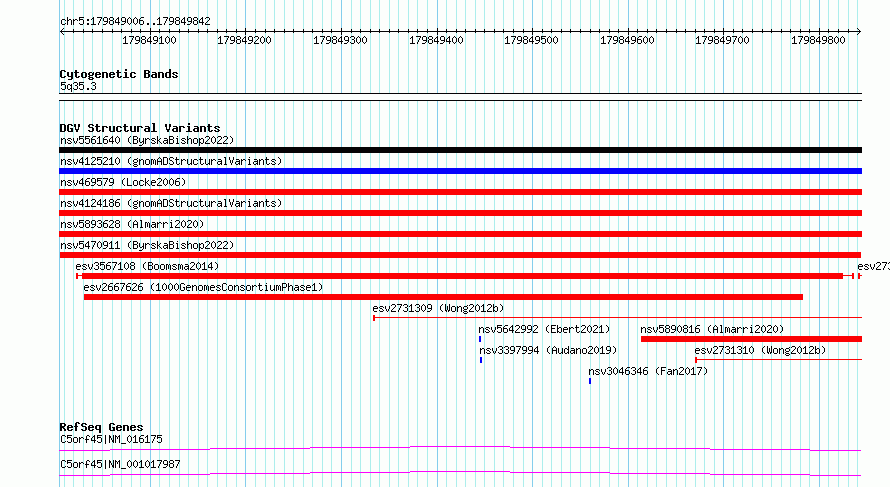Click nsv5642992 (Ebert2021) label
Image resolution: width=890 pixels, height=487 pixels.
pos(544,329)
